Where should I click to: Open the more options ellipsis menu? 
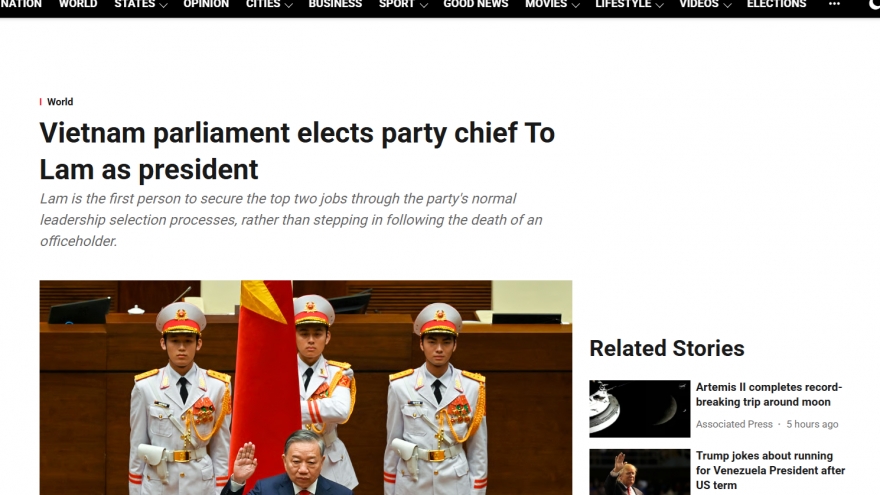coord(834,4)
